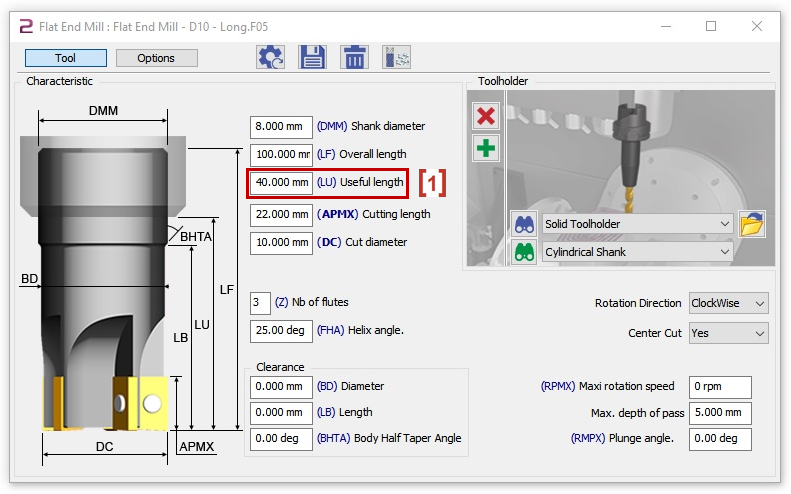
Task: Remove toolholder with red X icon
Action: [486, 116]
